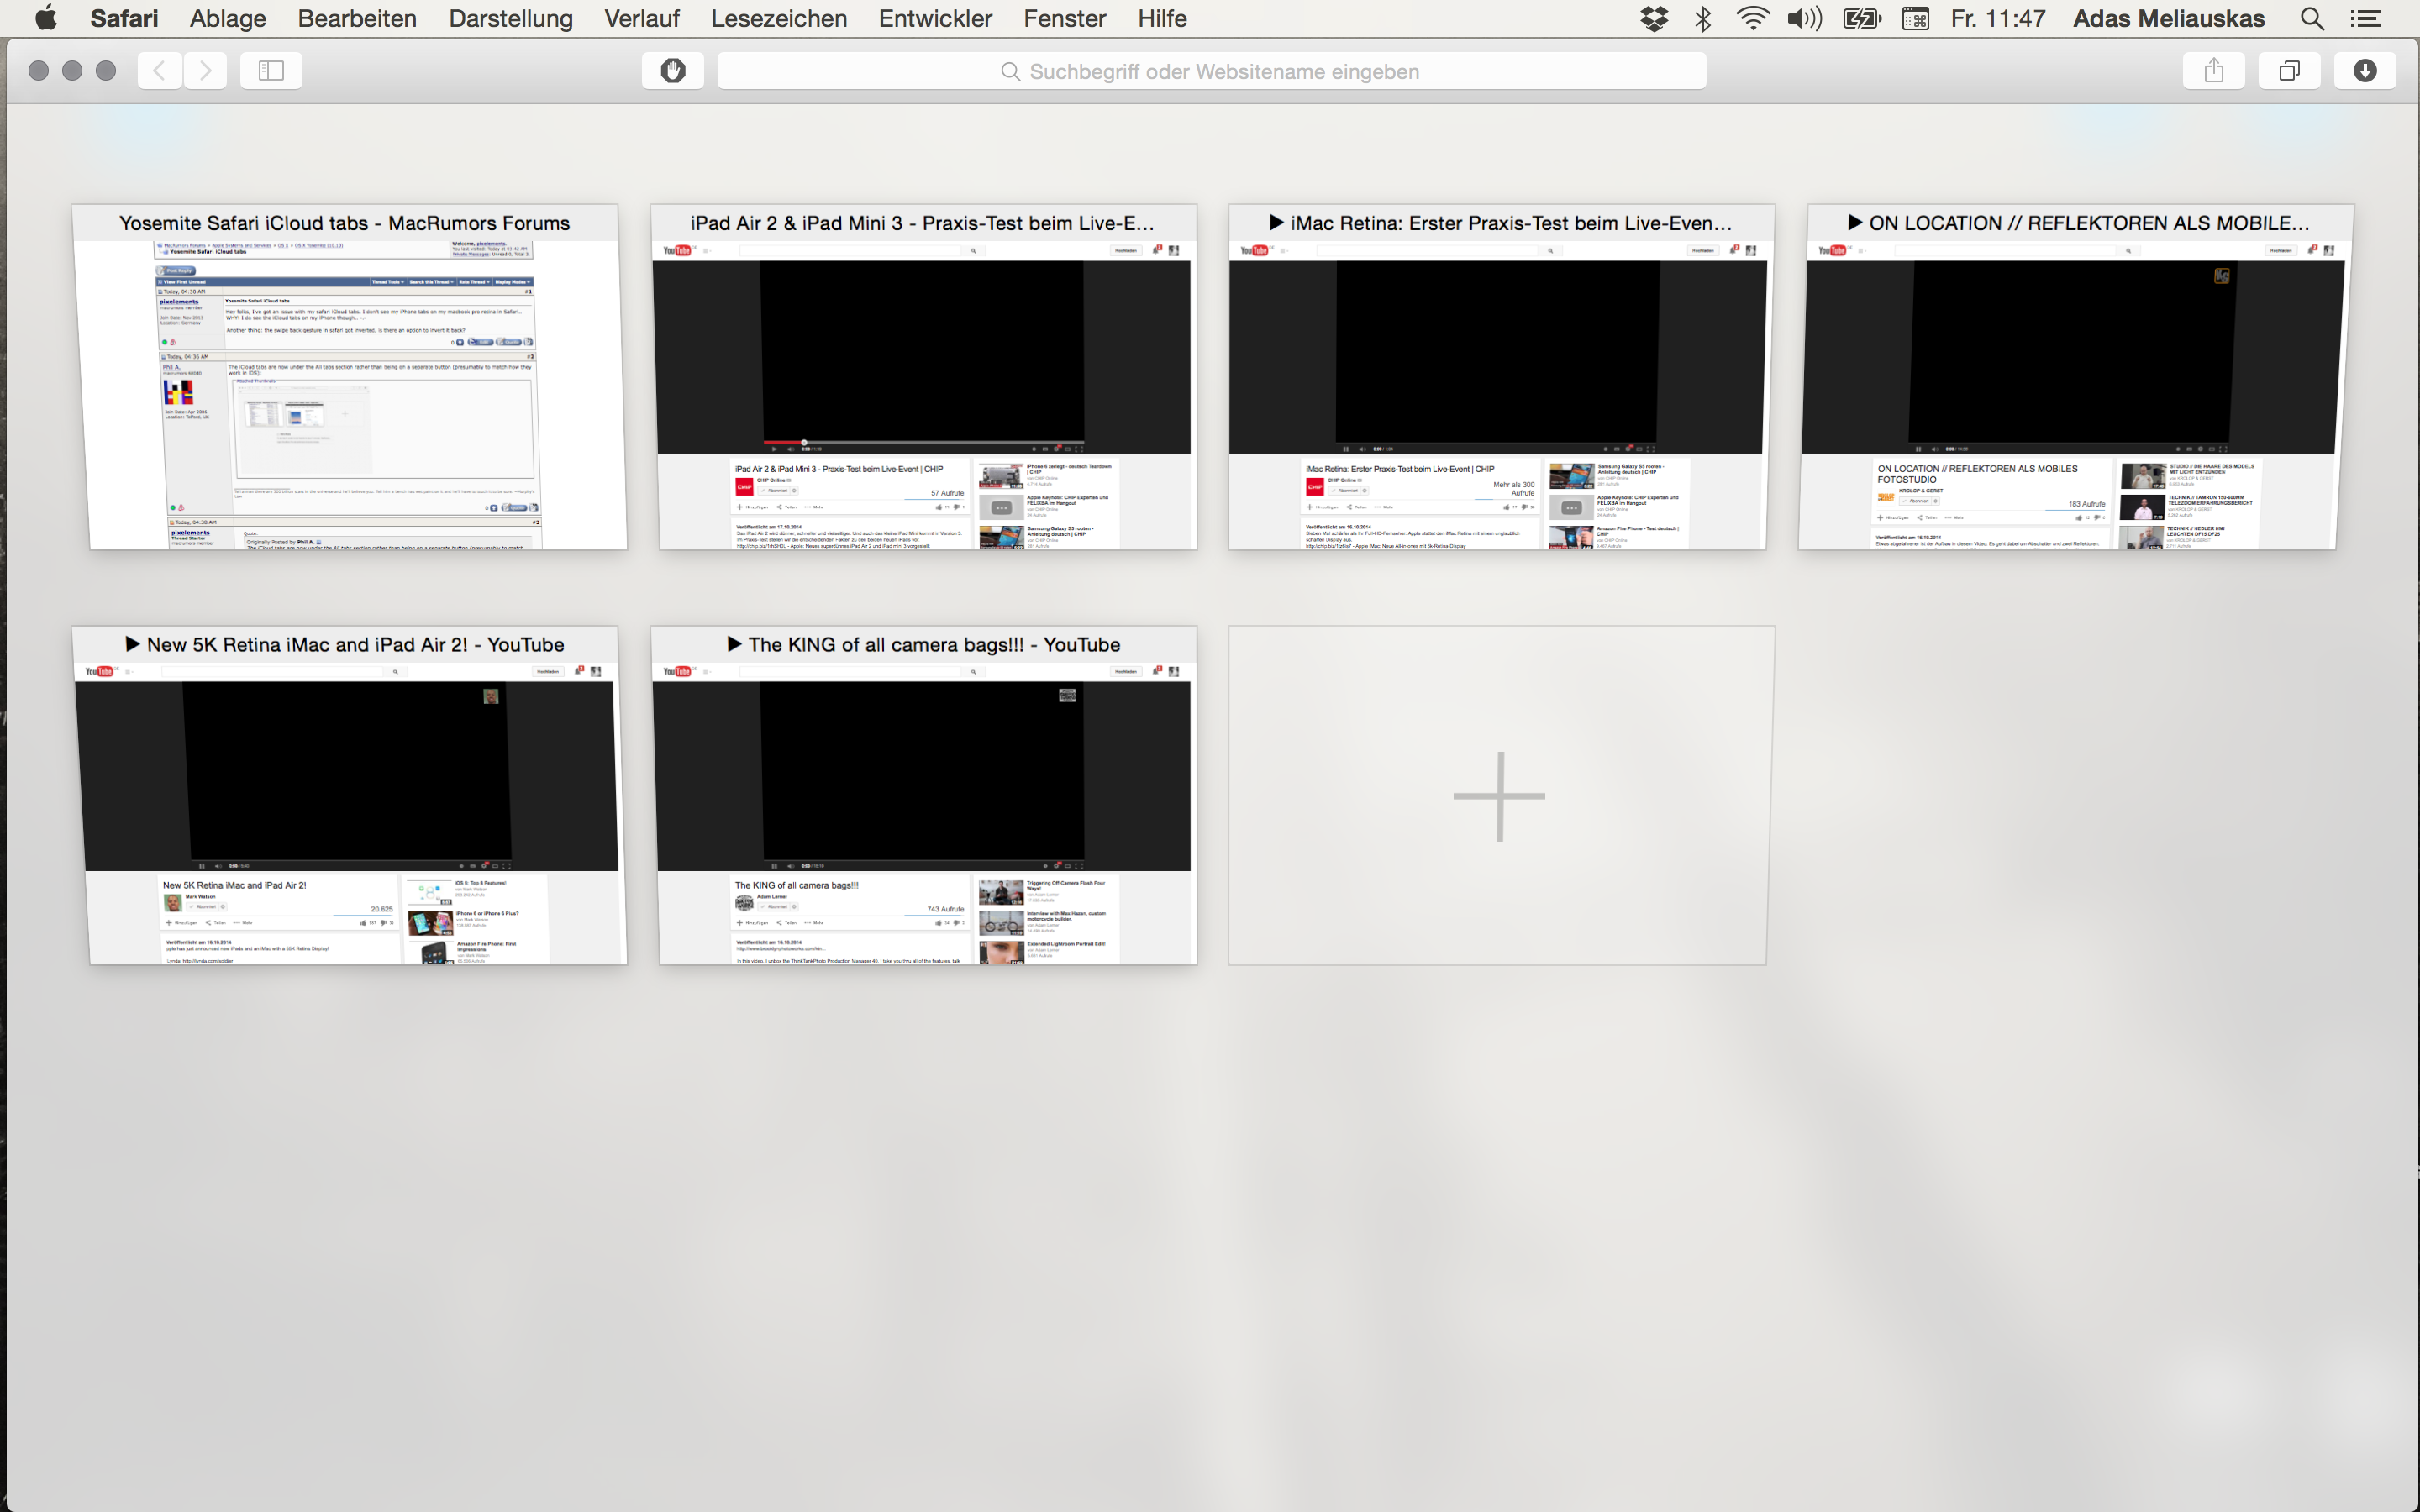Click the plus tile to add new tab
This screenshot has height=1512, width=2420.
coord(1498,796)
